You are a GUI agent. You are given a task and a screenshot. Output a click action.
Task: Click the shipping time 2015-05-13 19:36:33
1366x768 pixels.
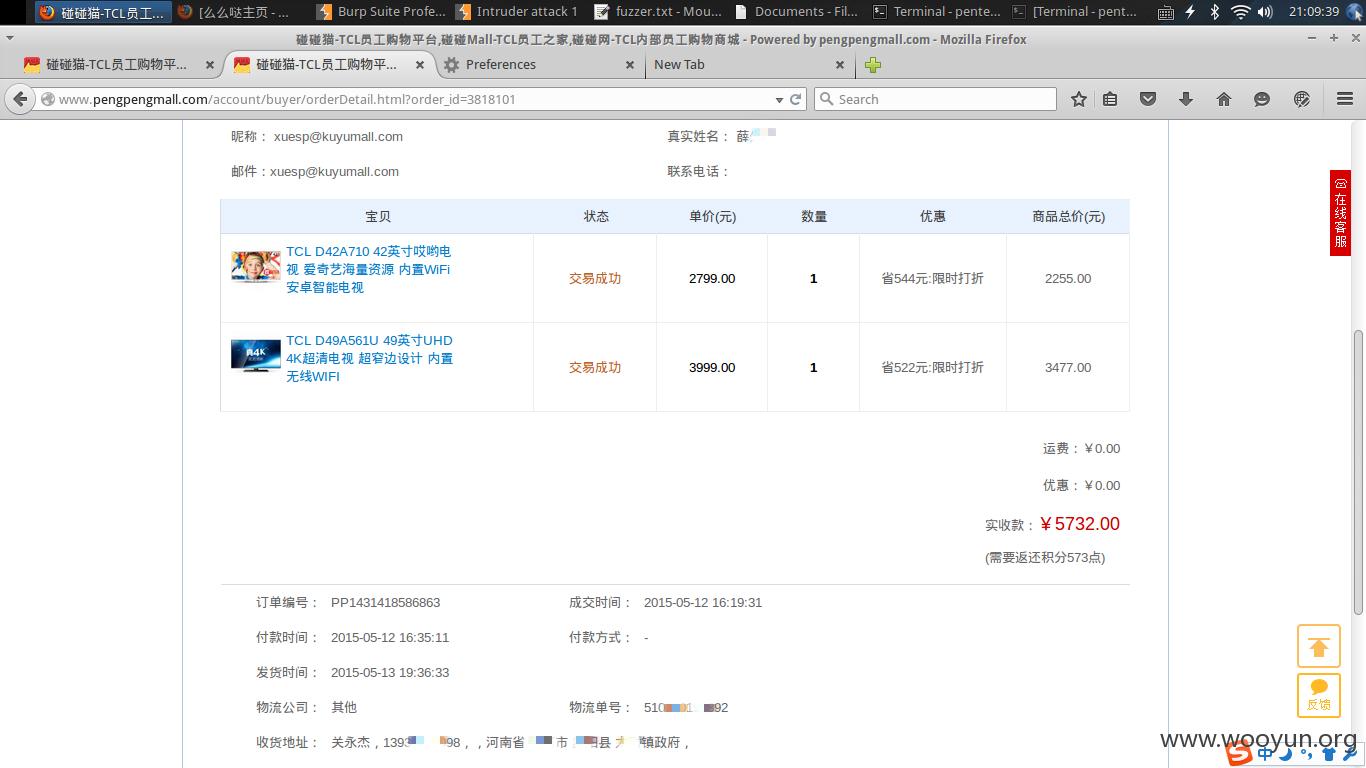[x=390, y=673]
